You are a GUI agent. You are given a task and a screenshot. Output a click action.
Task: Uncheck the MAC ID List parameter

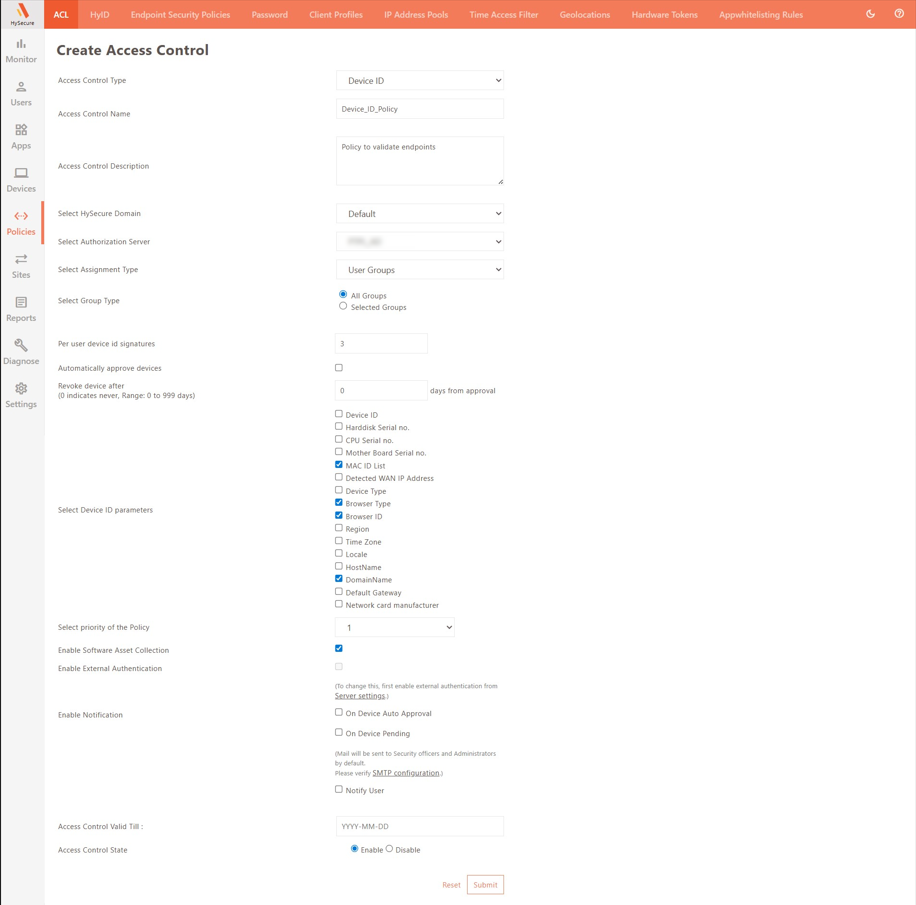[x=339, y=465]
